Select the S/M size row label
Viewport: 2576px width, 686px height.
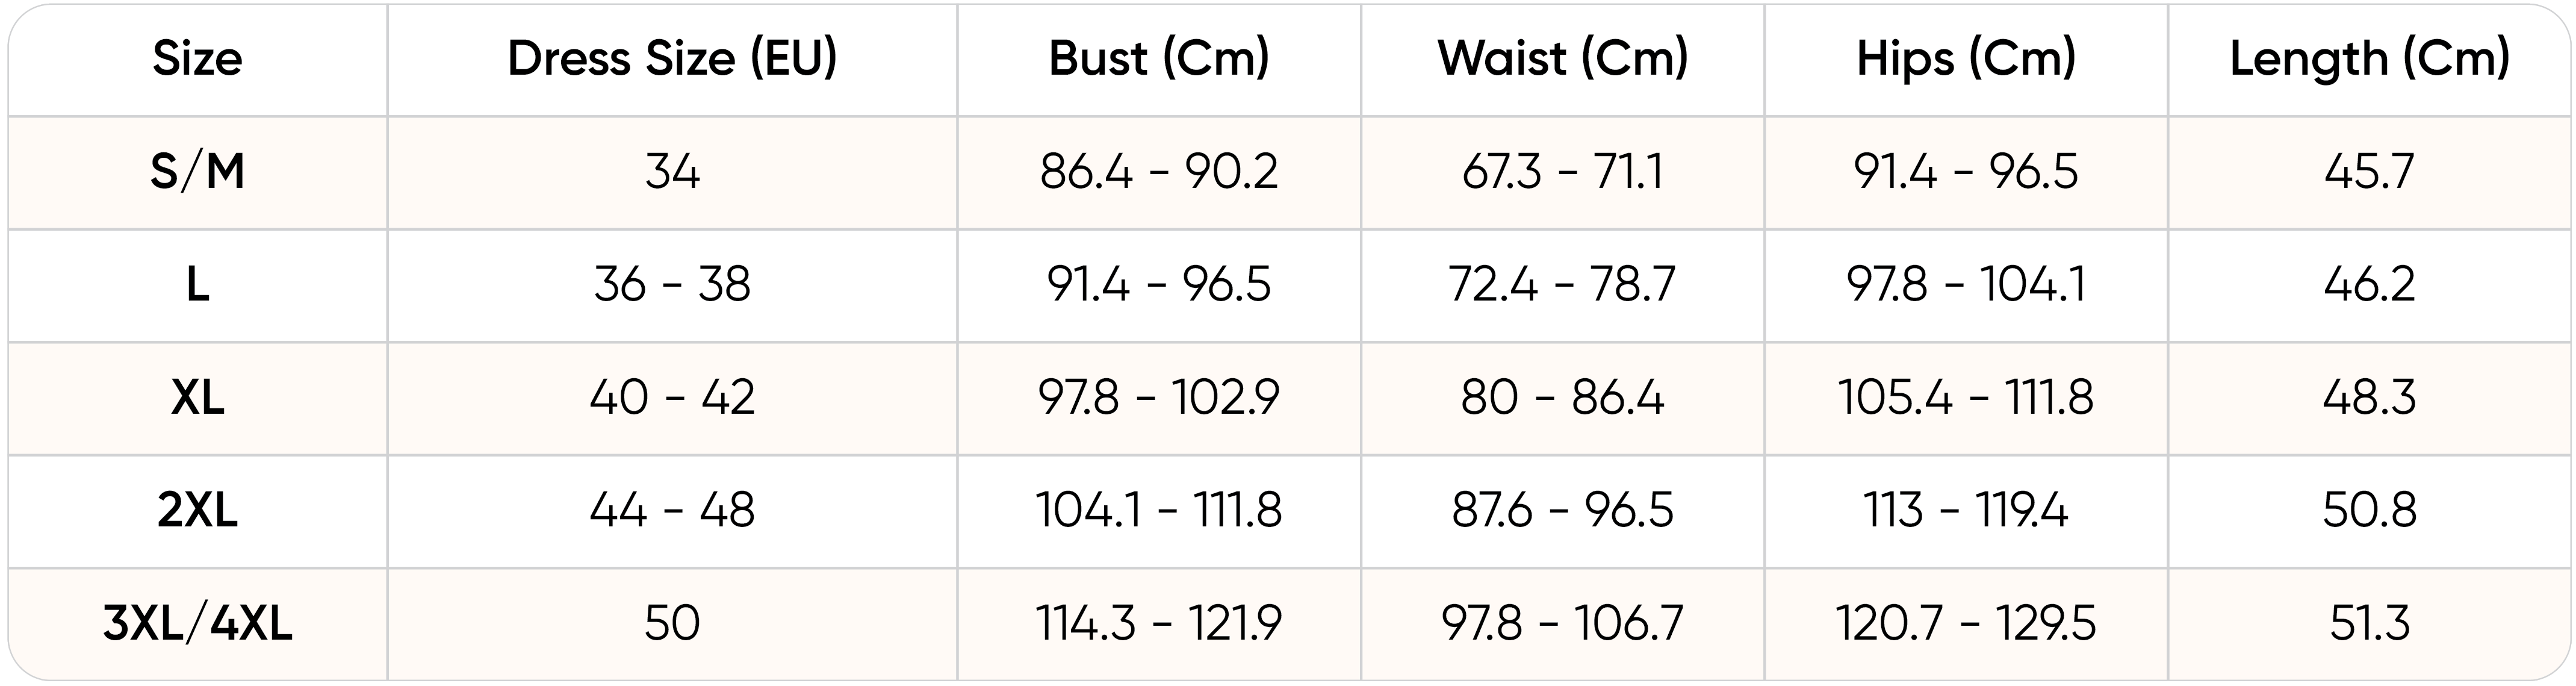click(197, 172)
